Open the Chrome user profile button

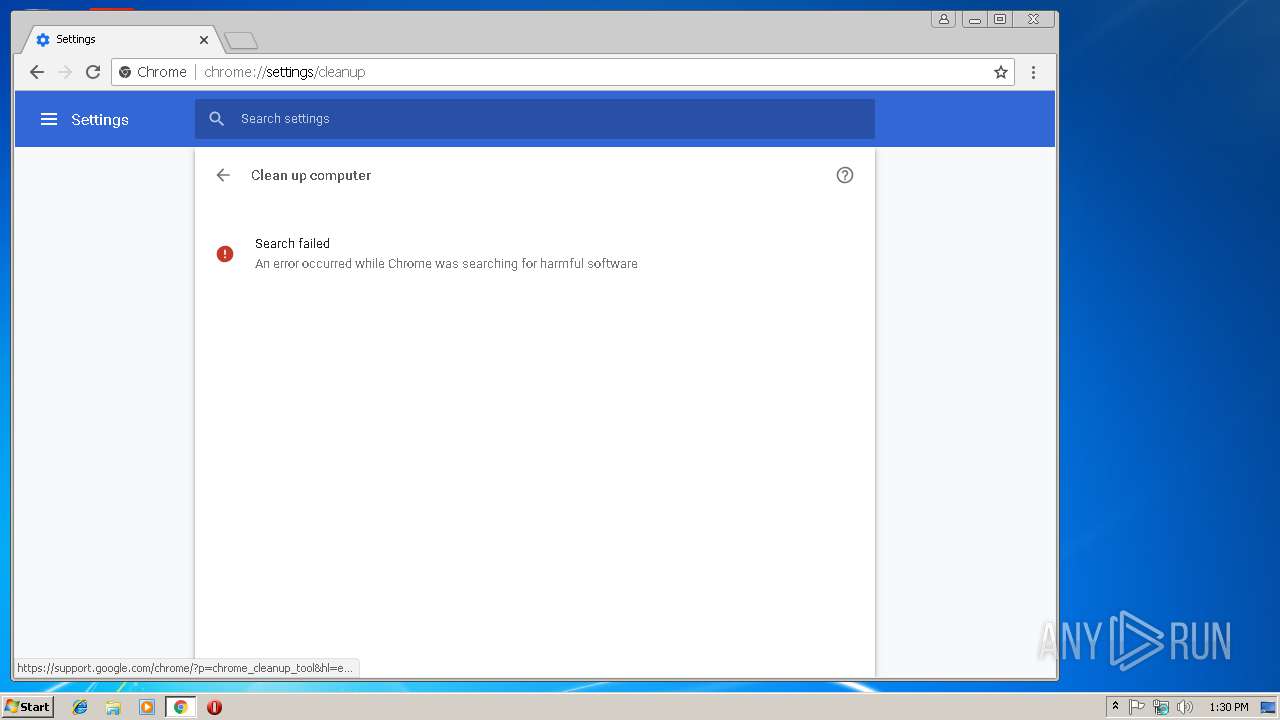(943, 19)
